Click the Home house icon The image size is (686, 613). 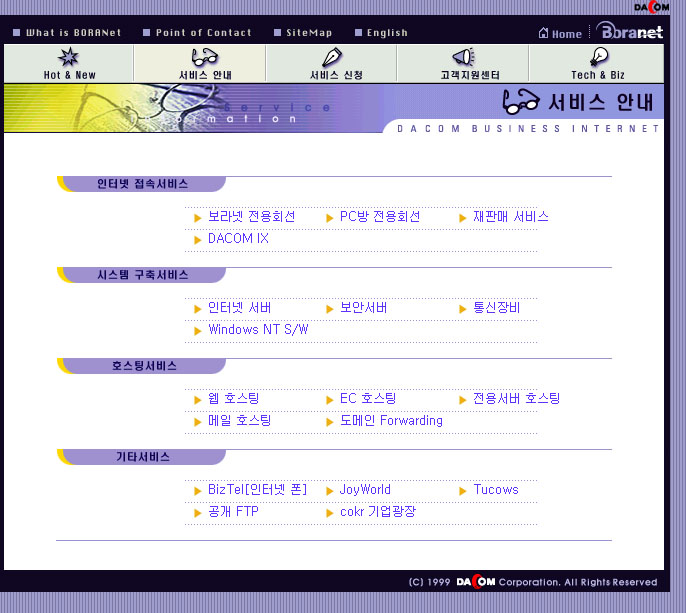tap(543, 33)
